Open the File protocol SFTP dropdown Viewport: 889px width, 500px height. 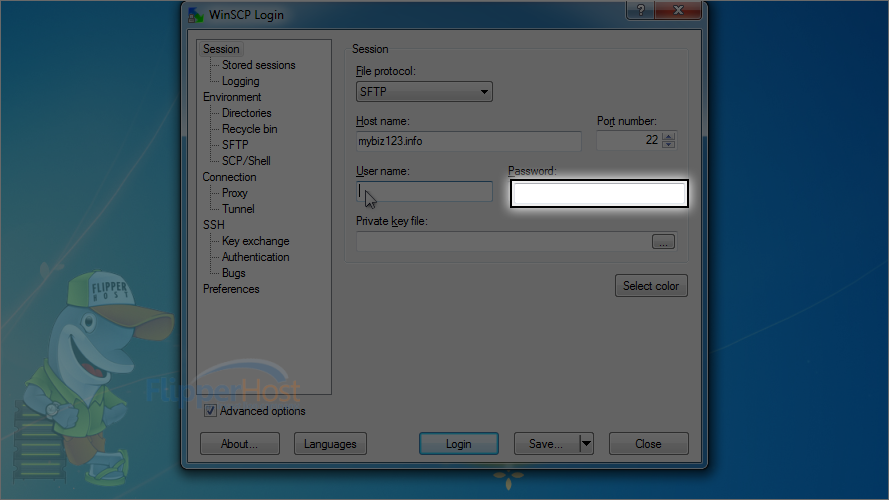tap(424, 92)
